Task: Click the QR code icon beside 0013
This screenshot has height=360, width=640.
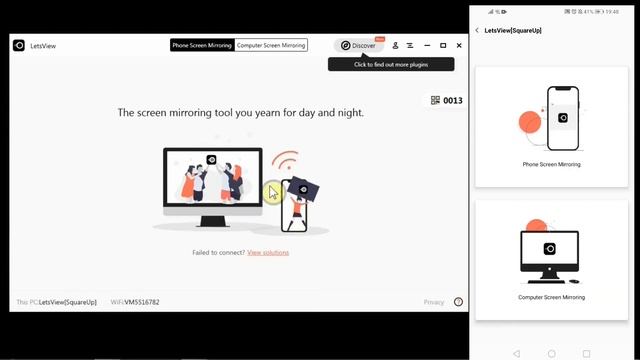Action: click(x=435, y=100)
